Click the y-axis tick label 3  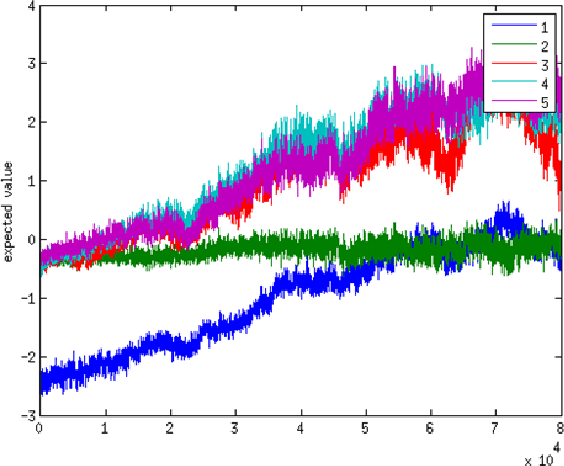[32, 63]
